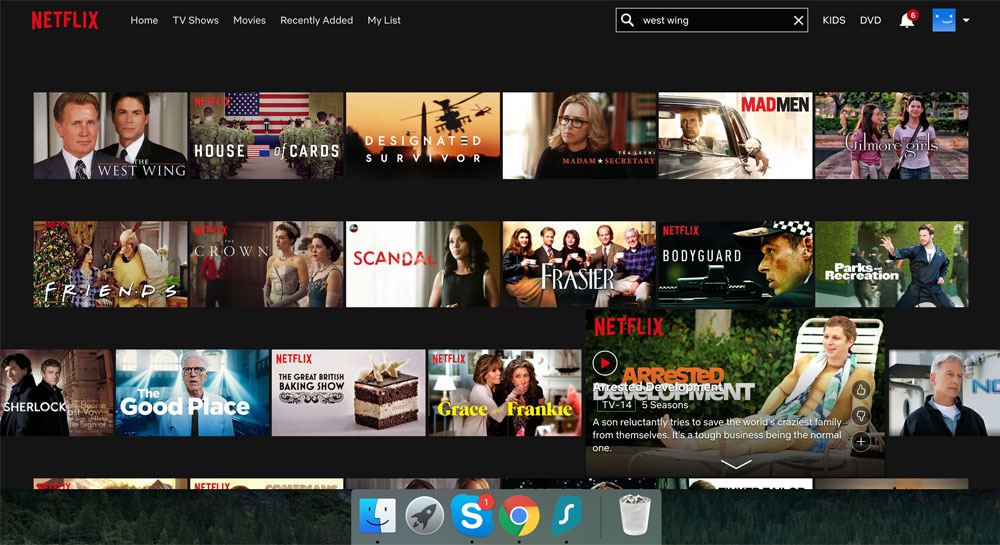
Task: Open Recently Added section
Action: click(x=316, y=20)
